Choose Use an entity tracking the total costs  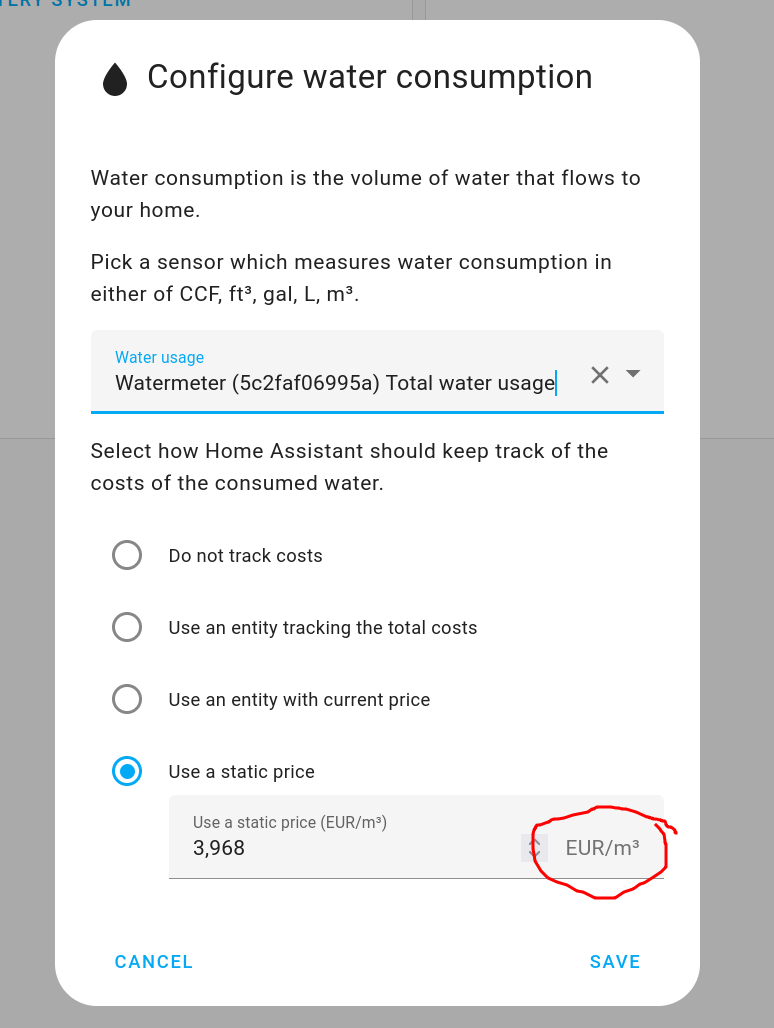[127, 627]
